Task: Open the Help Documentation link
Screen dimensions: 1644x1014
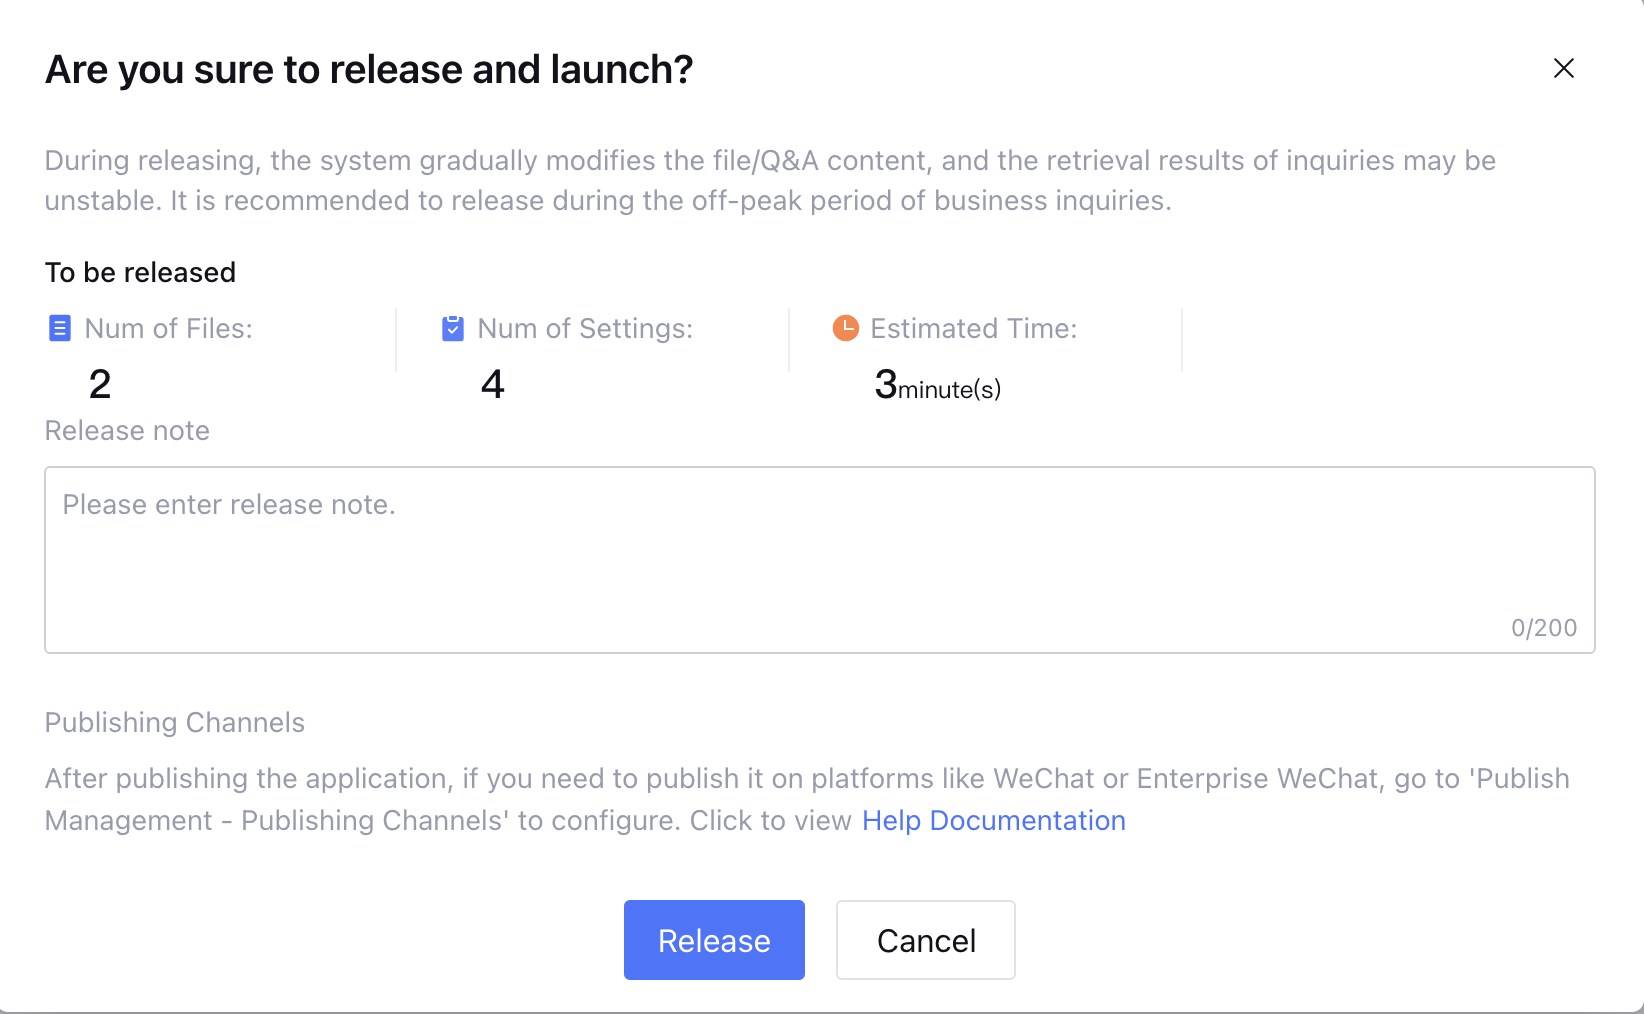Action: 993,821
